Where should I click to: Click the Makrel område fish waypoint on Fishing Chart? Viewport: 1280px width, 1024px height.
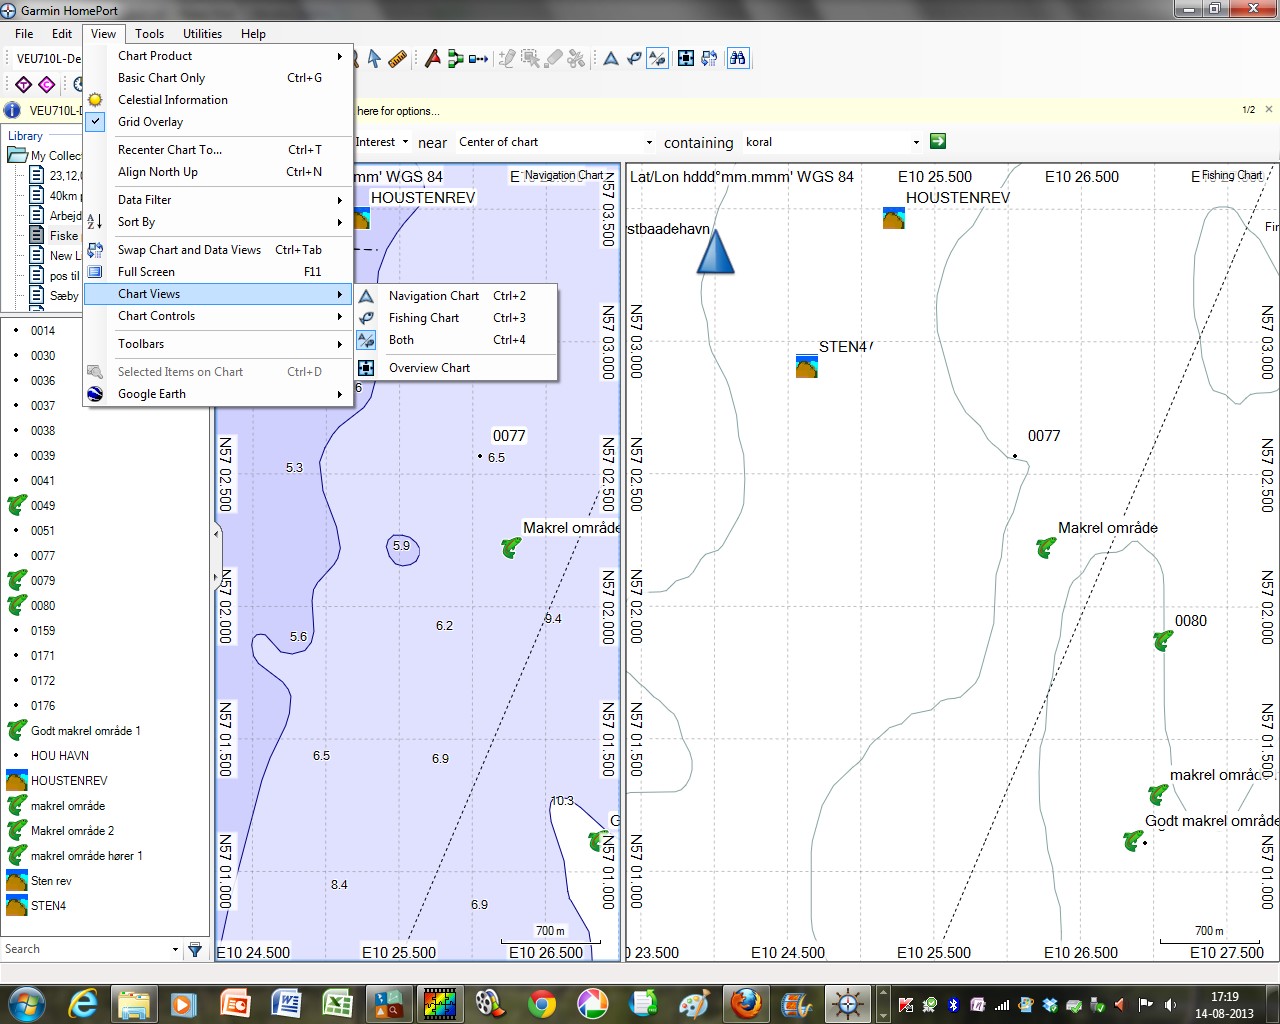point(1046,547)
